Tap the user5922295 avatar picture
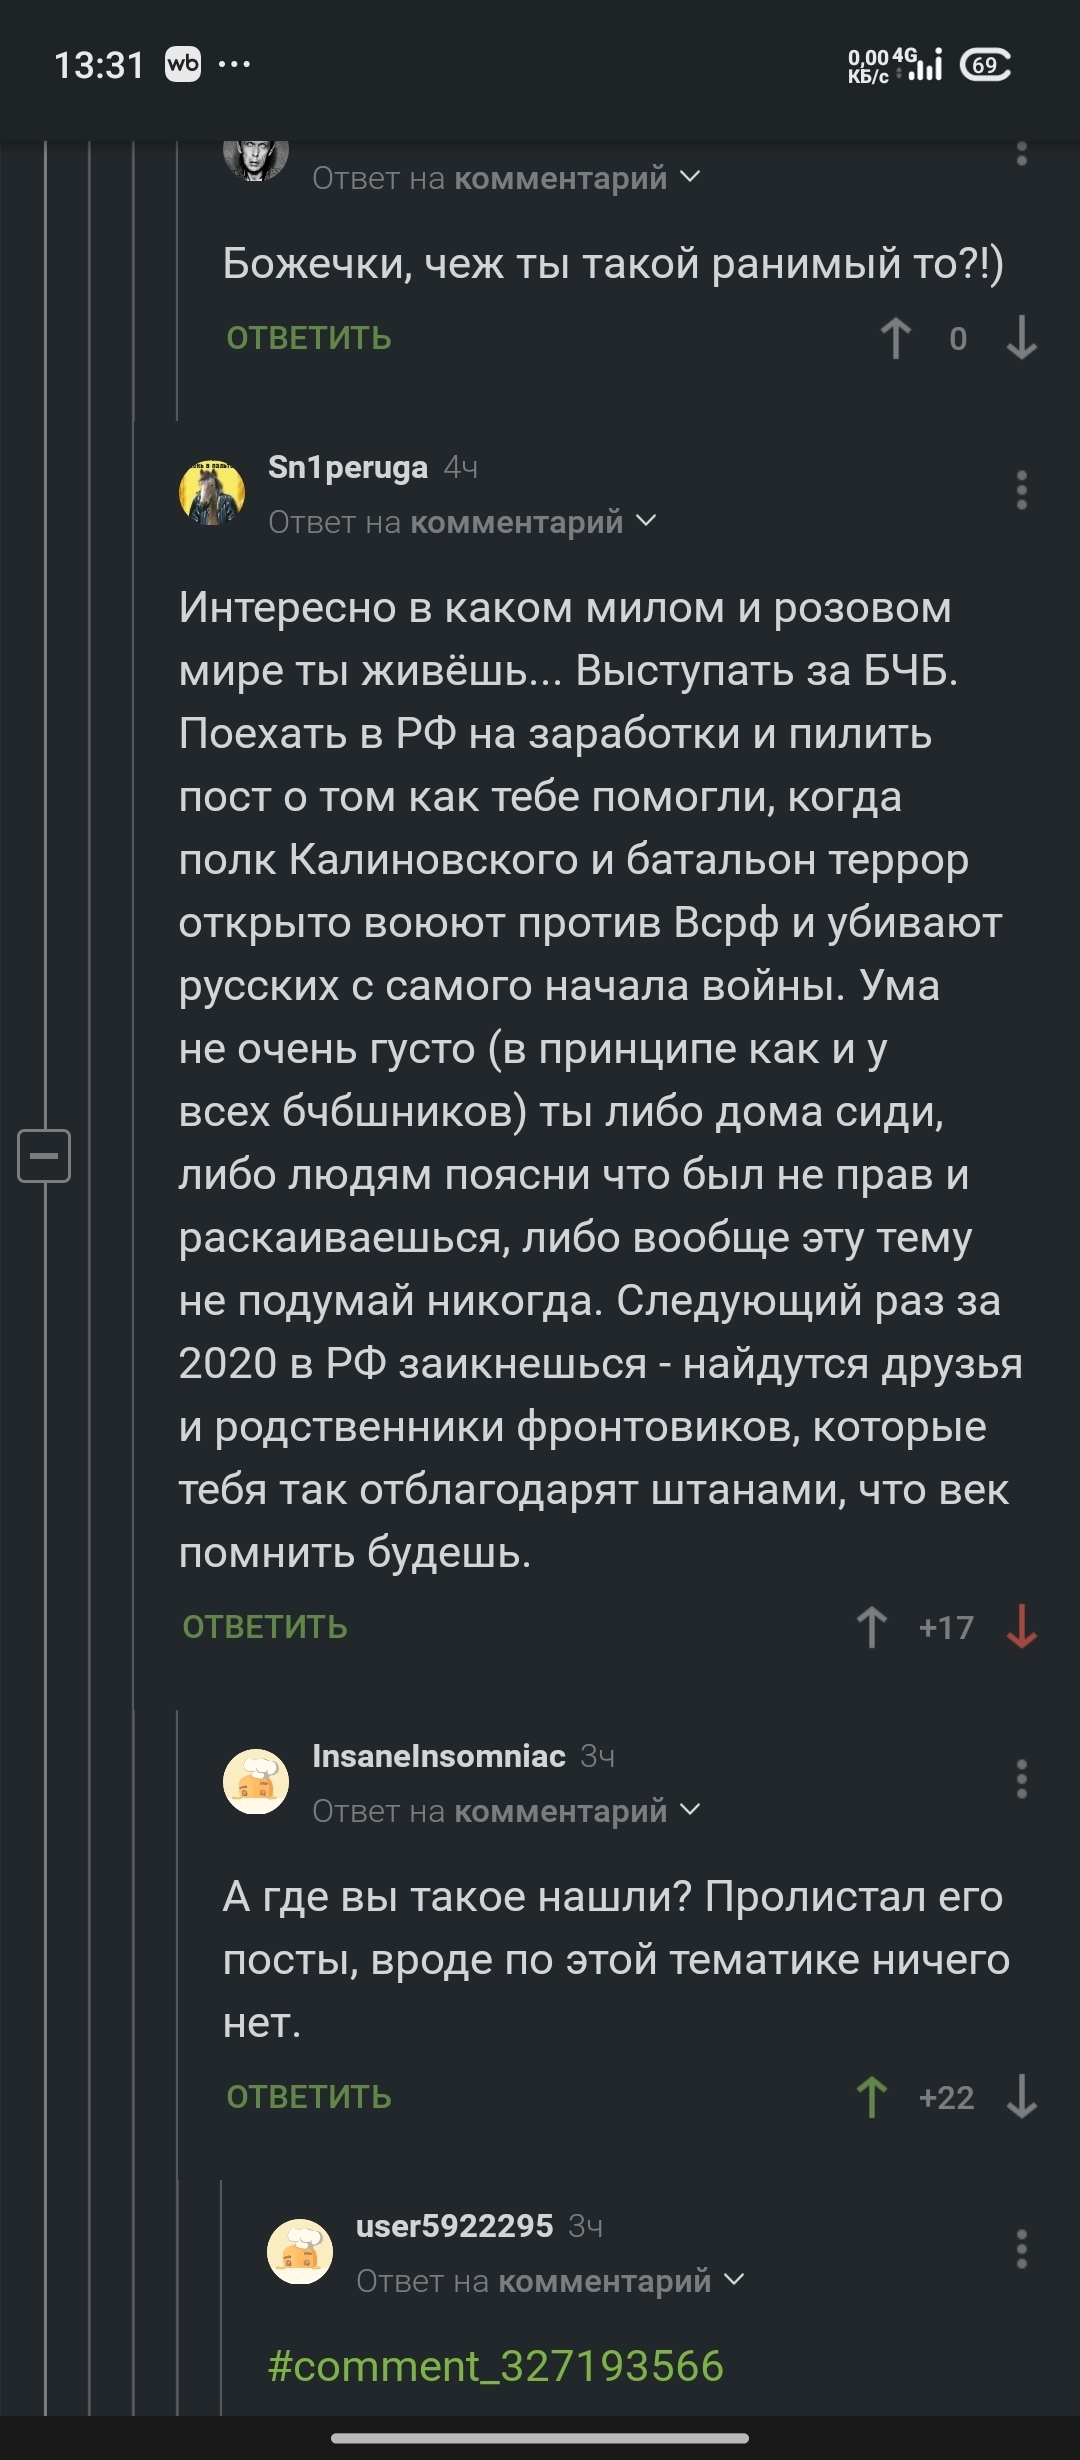 click(x=300, y=2251)
